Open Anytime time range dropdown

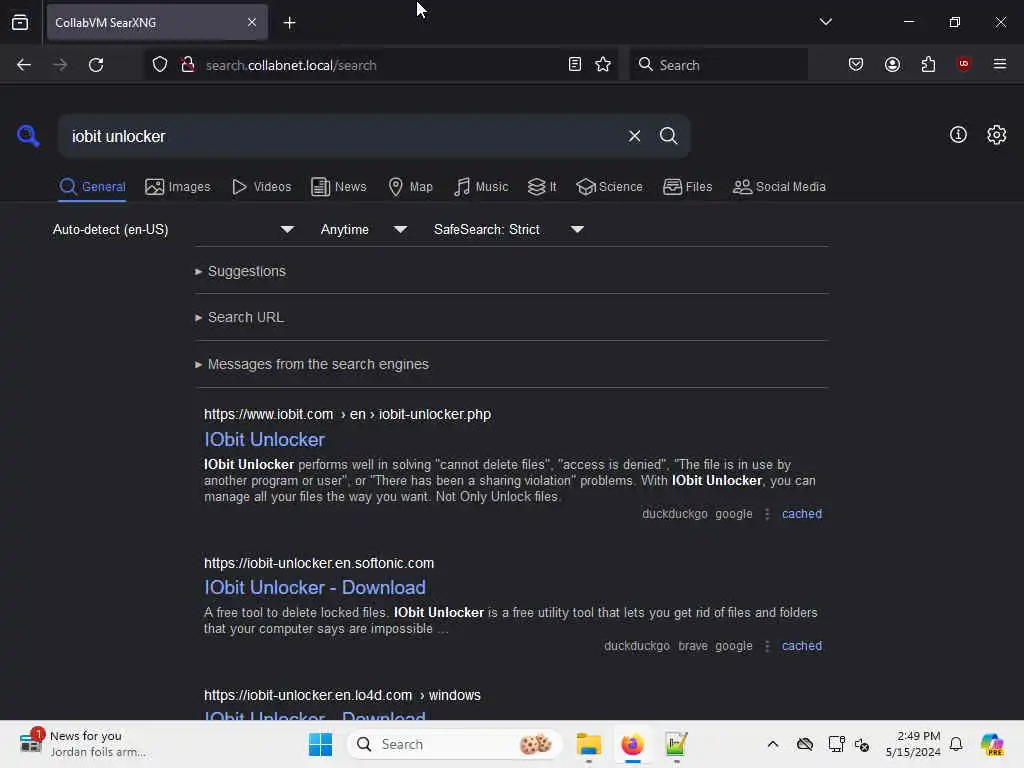364,229
